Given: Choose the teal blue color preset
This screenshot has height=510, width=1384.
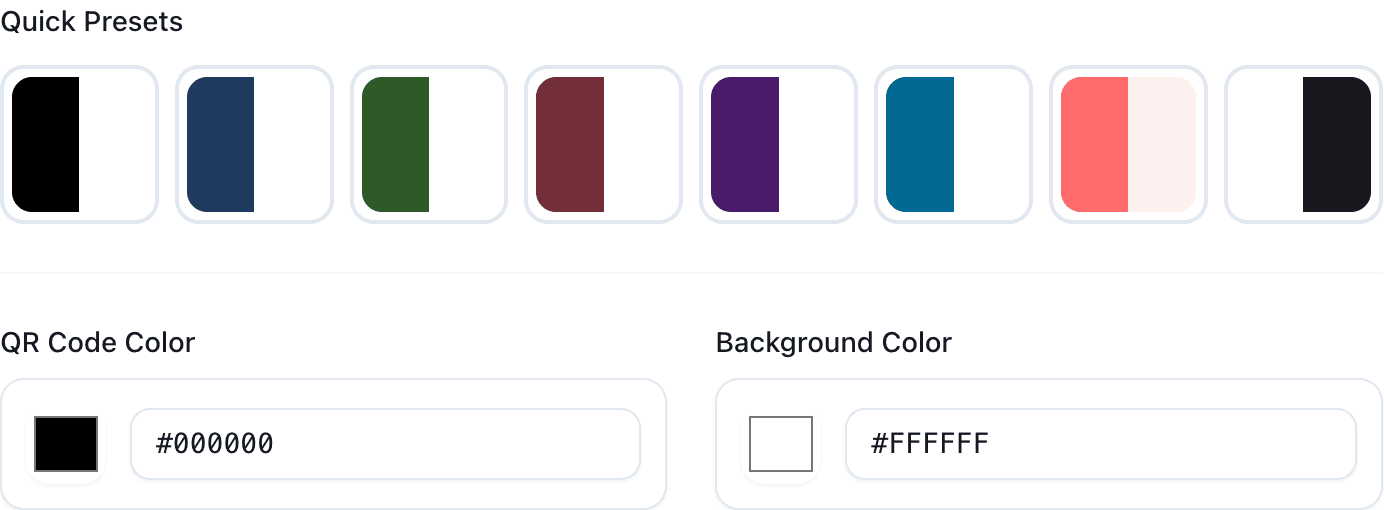Looking at the screenshot, I should pos(953,144).
